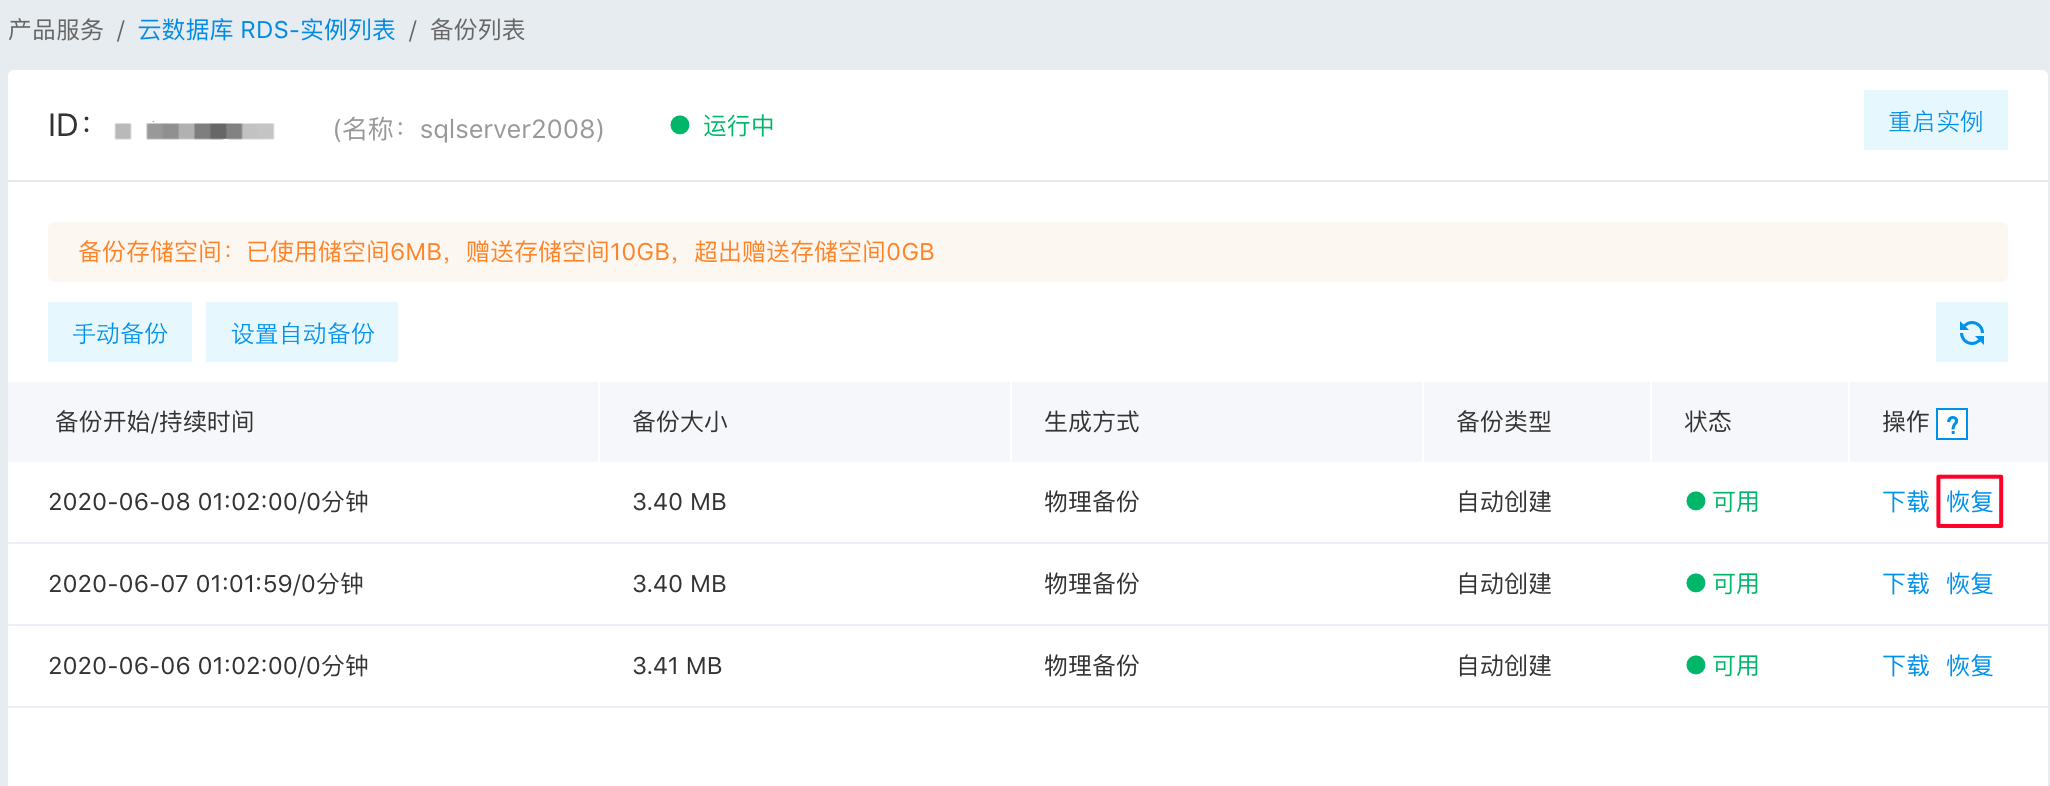
Task: Click the refresh icon button
Action: [1971, 332]
